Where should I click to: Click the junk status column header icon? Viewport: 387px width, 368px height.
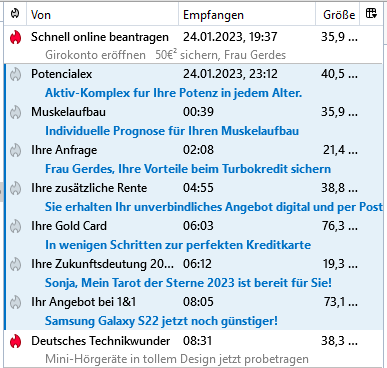point(15,14)
